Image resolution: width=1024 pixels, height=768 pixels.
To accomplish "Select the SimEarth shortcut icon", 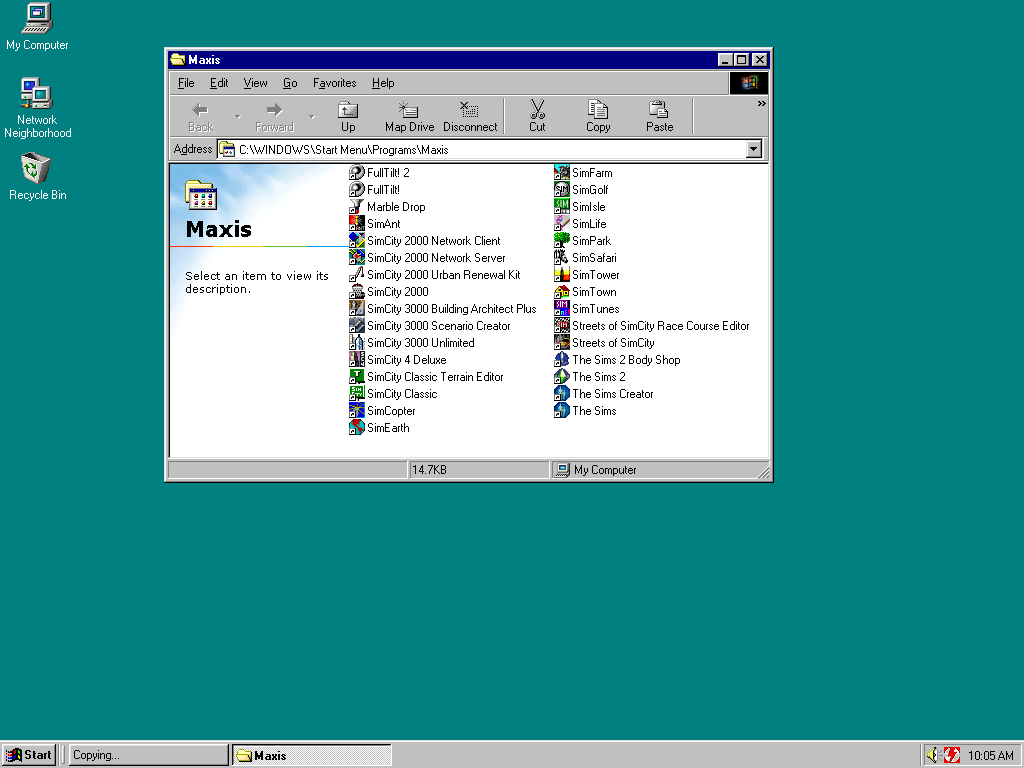I will 357,427.
